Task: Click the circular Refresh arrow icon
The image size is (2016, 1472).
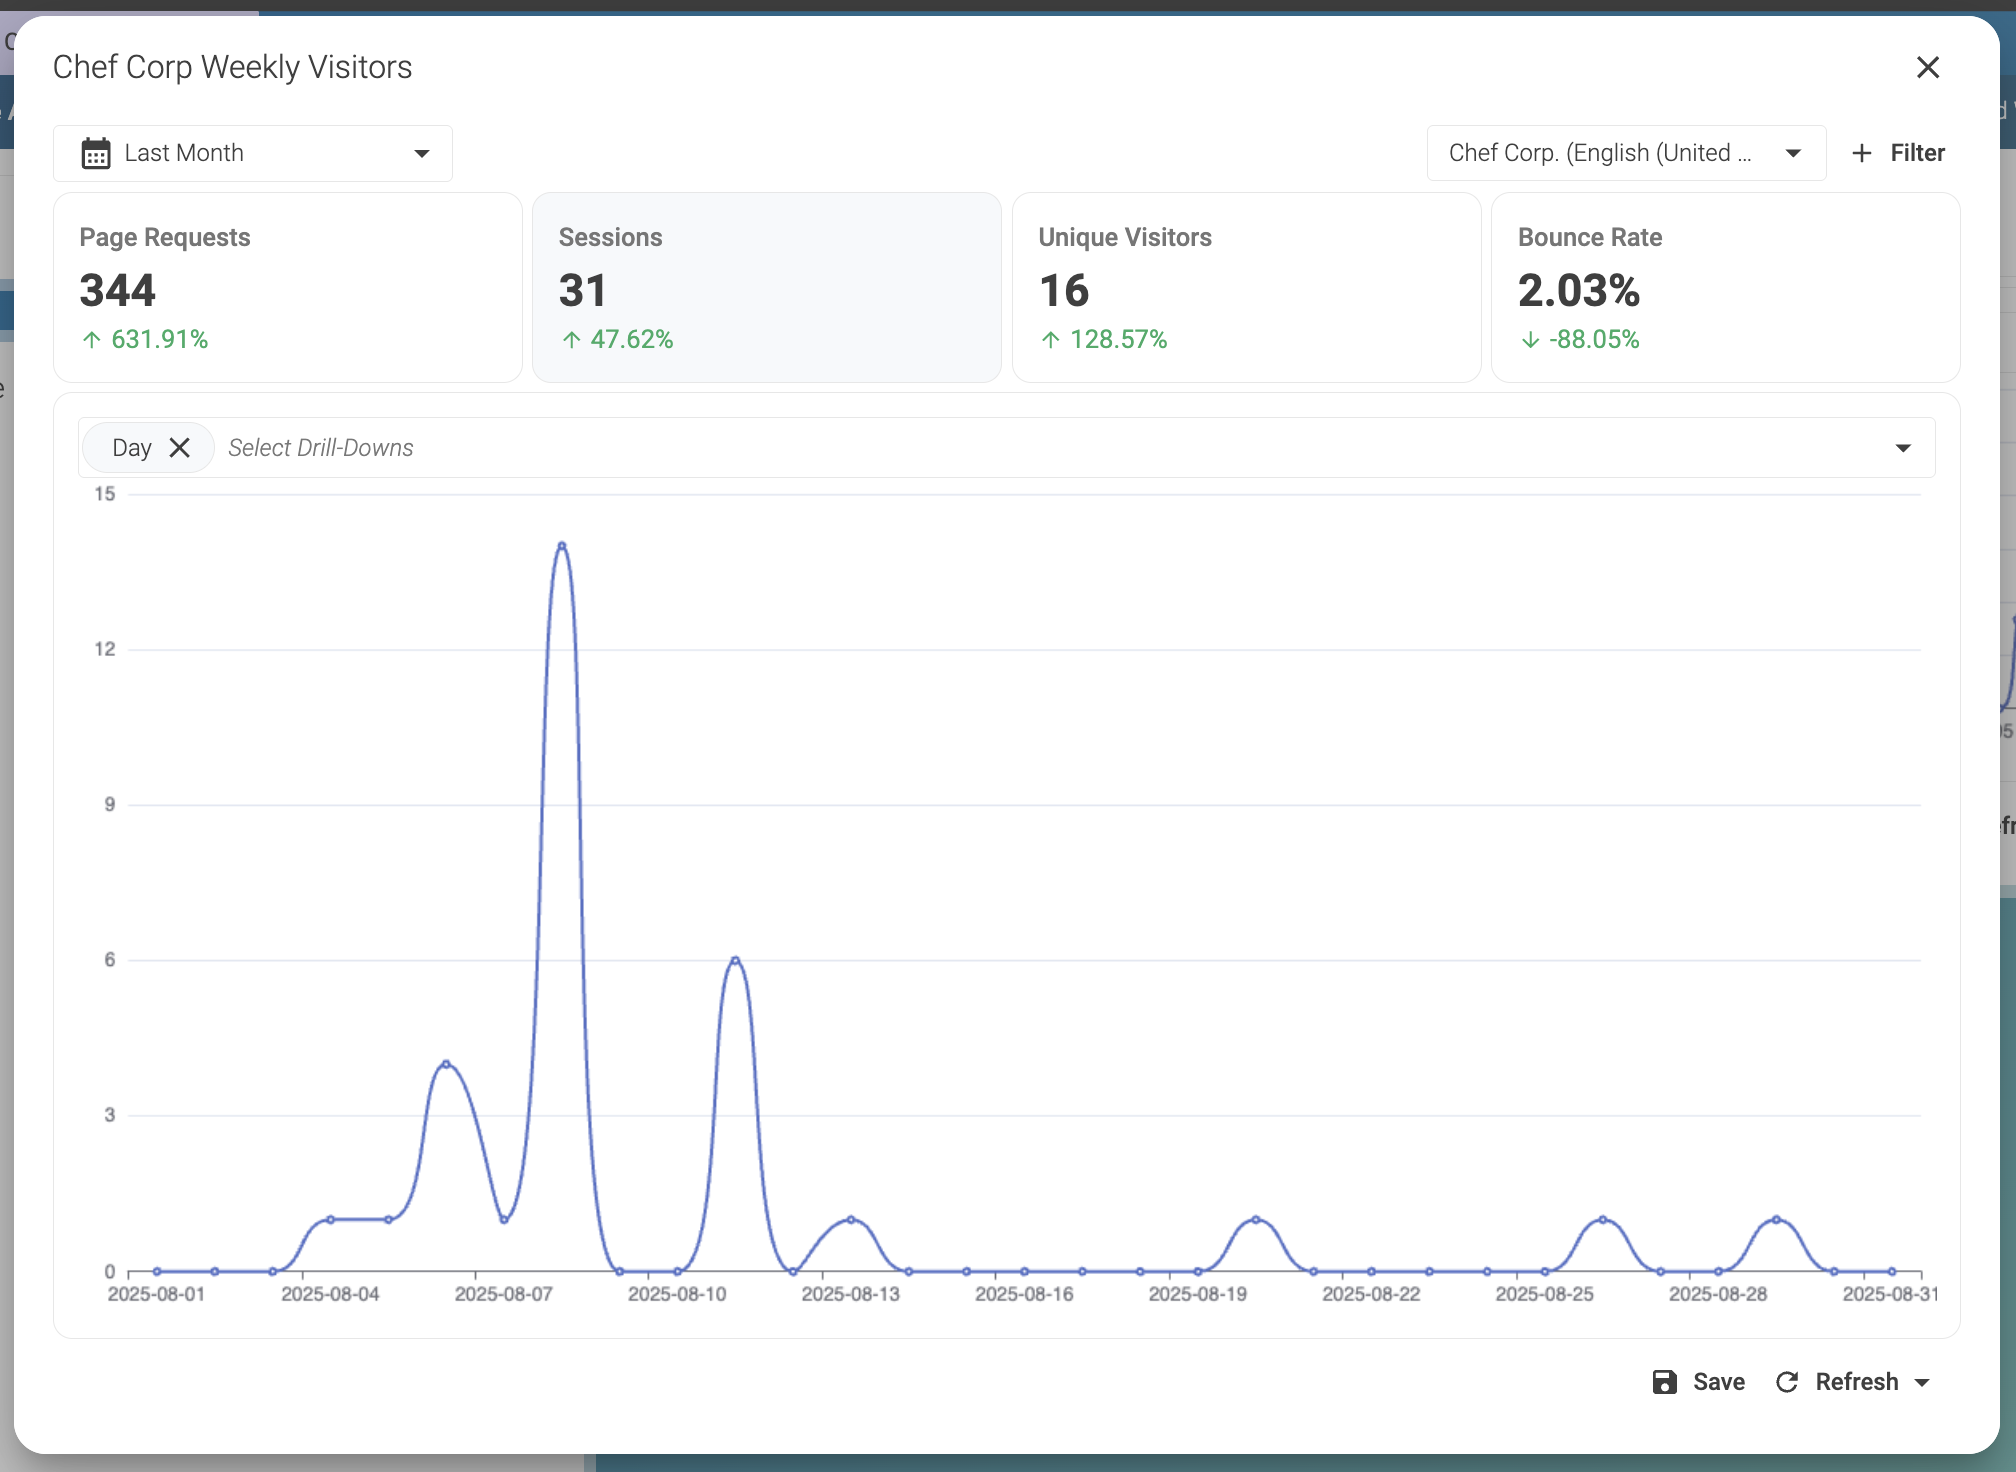Action: 1787,1382
